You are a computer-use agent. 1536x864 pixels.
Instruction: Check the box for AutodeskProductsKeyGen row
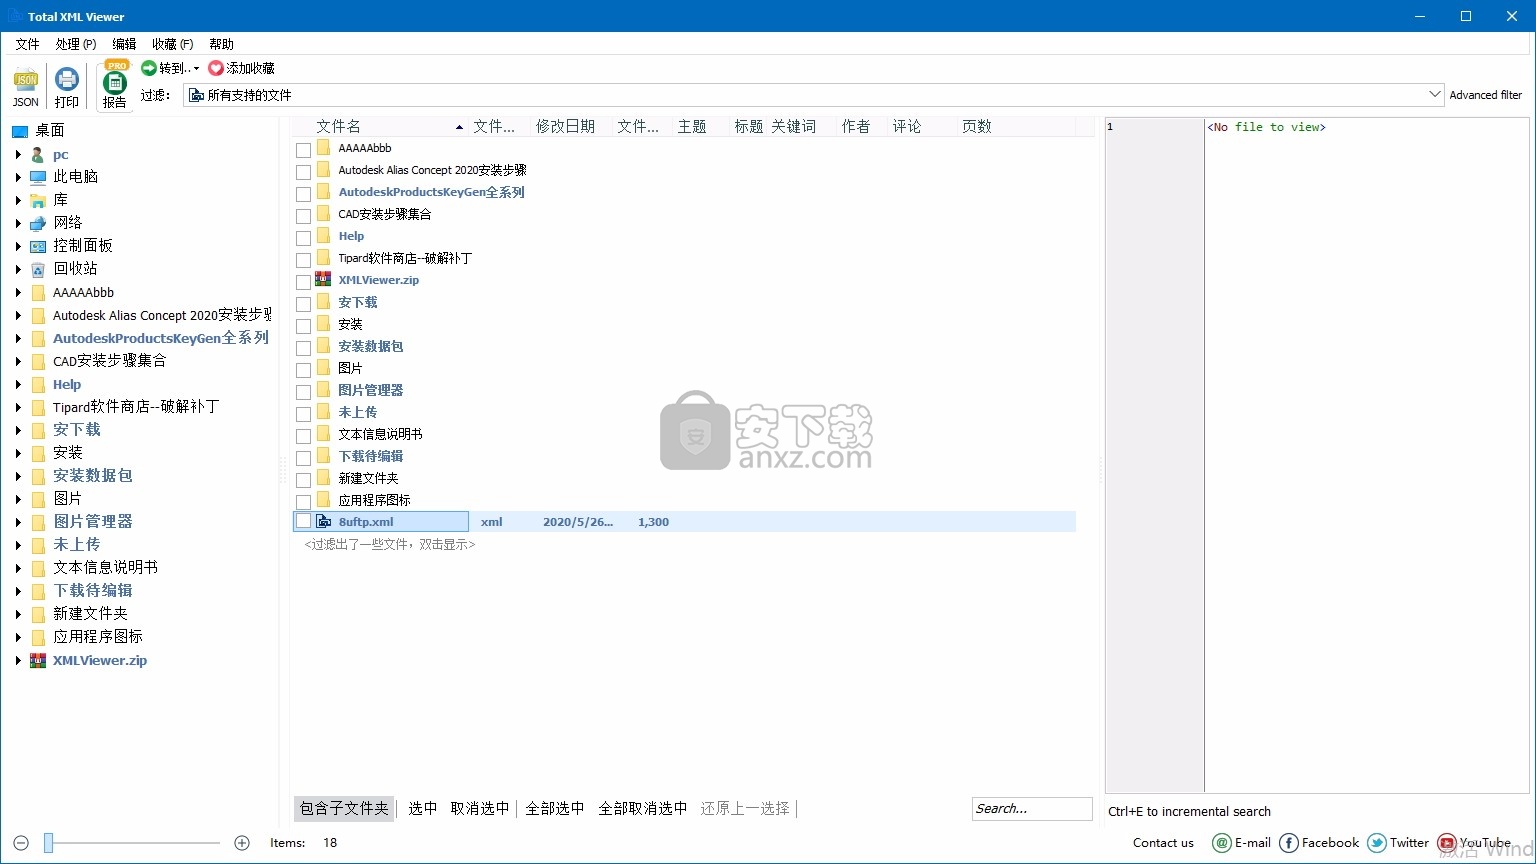point(303,194)
